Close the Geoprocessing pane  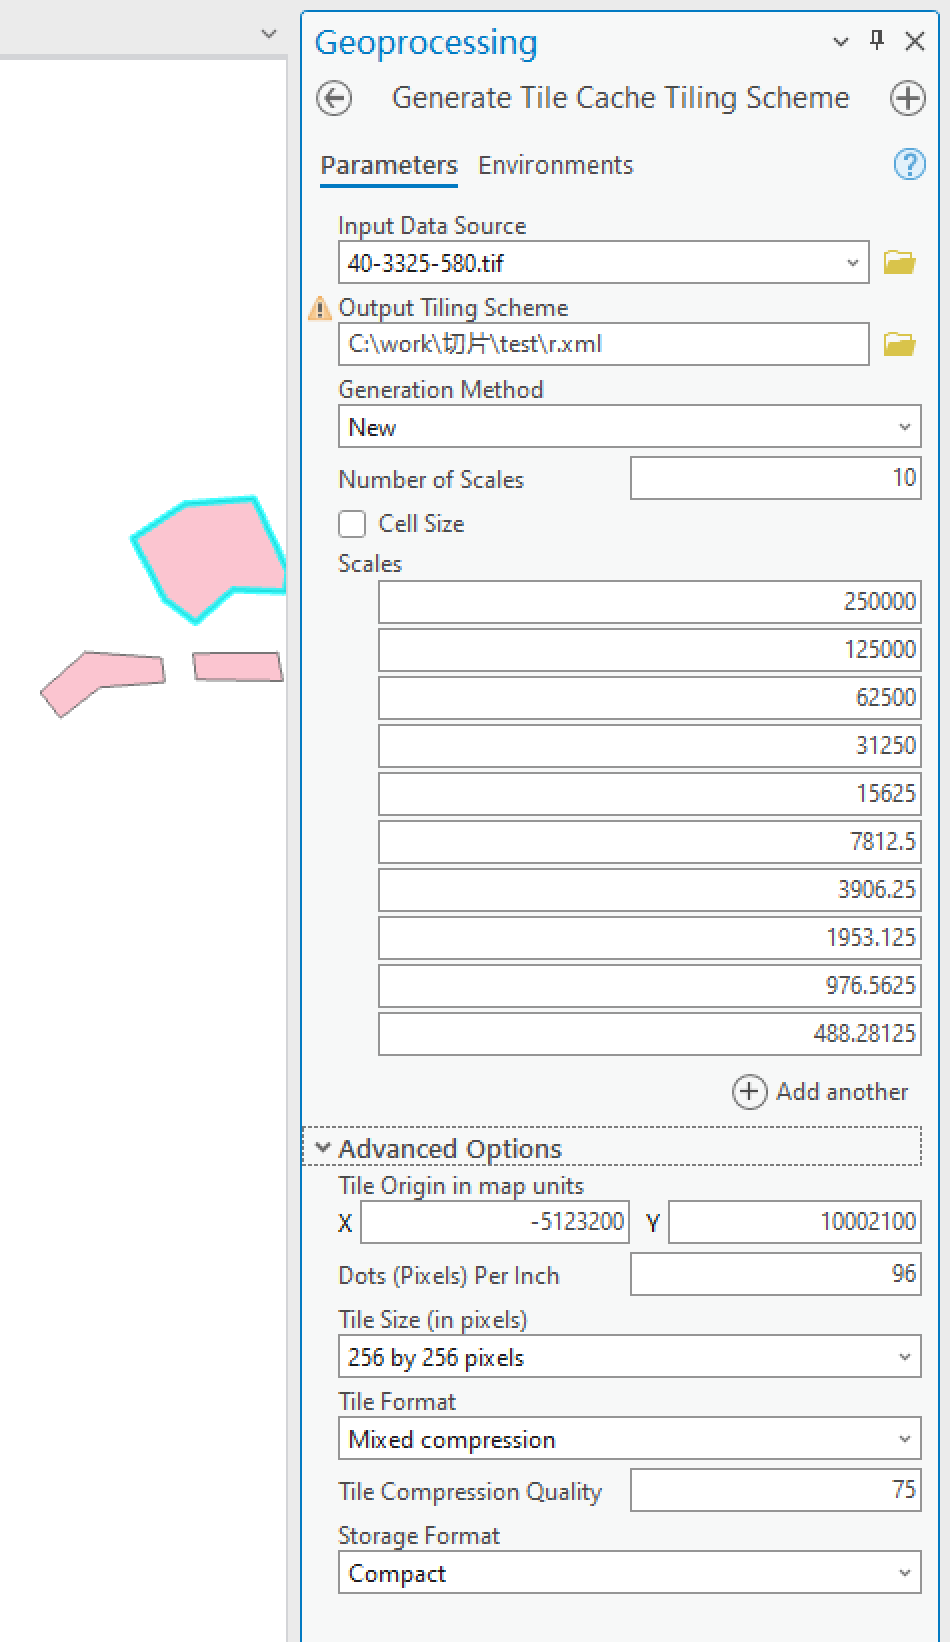pyautogui.click(x=914, y=41)
